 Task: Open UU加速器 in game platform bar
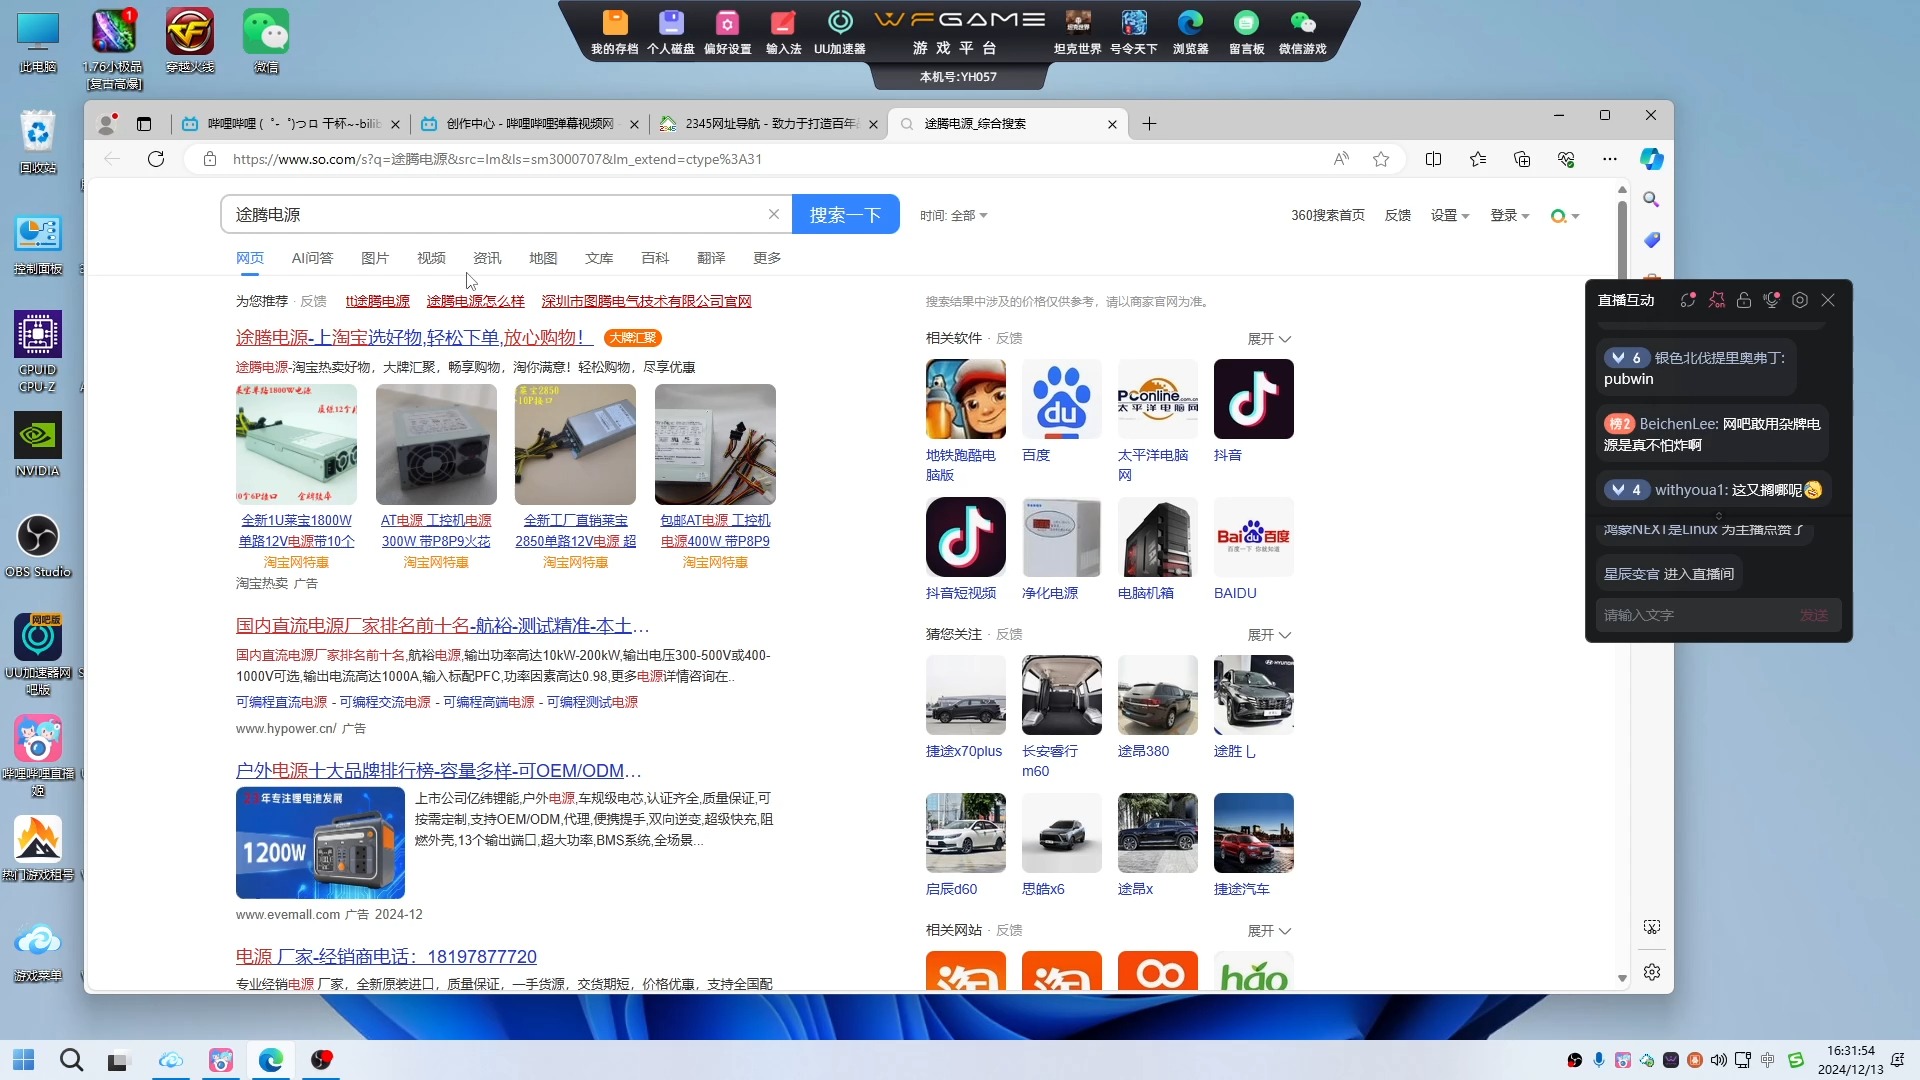pos(840,32)
